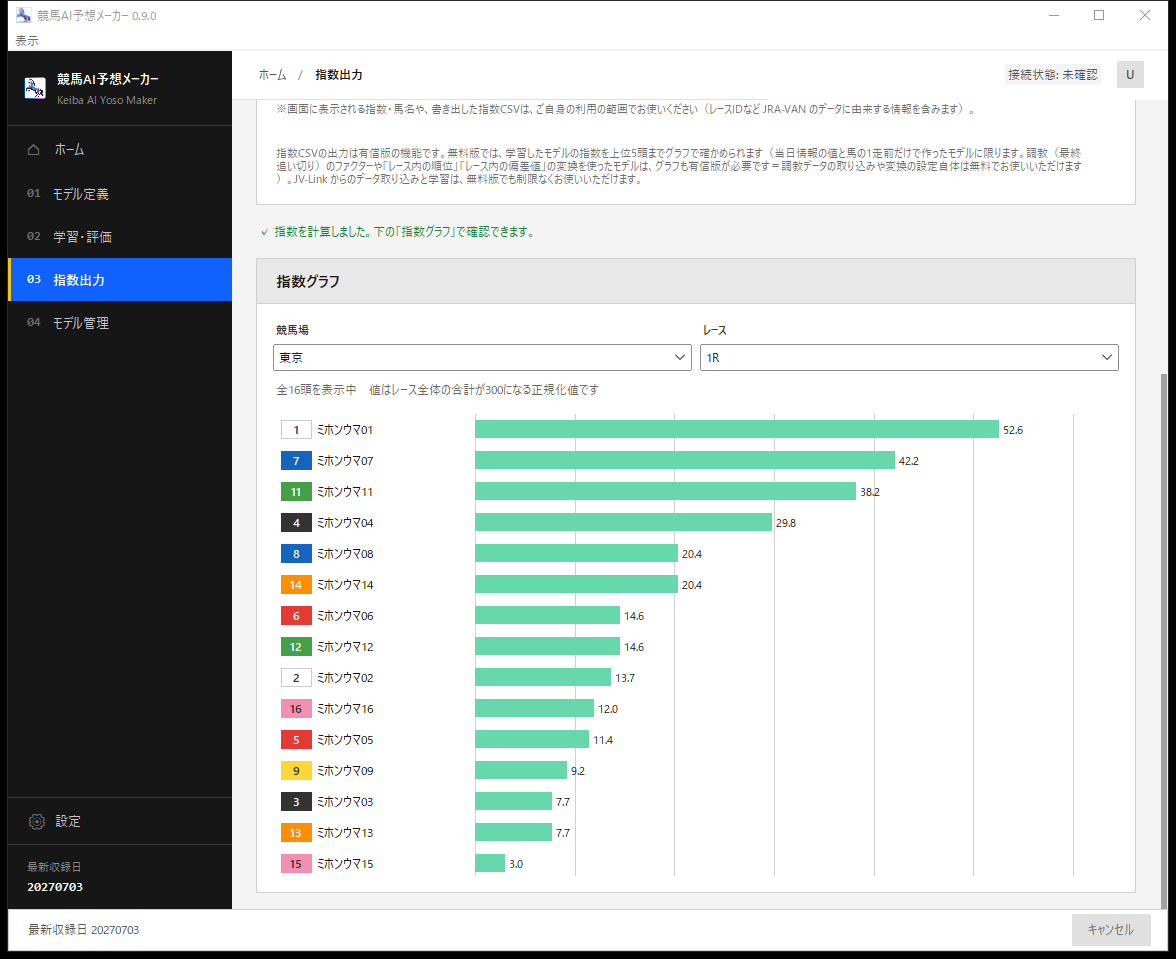Click yellow horse number badge 9

coord(296,771)
